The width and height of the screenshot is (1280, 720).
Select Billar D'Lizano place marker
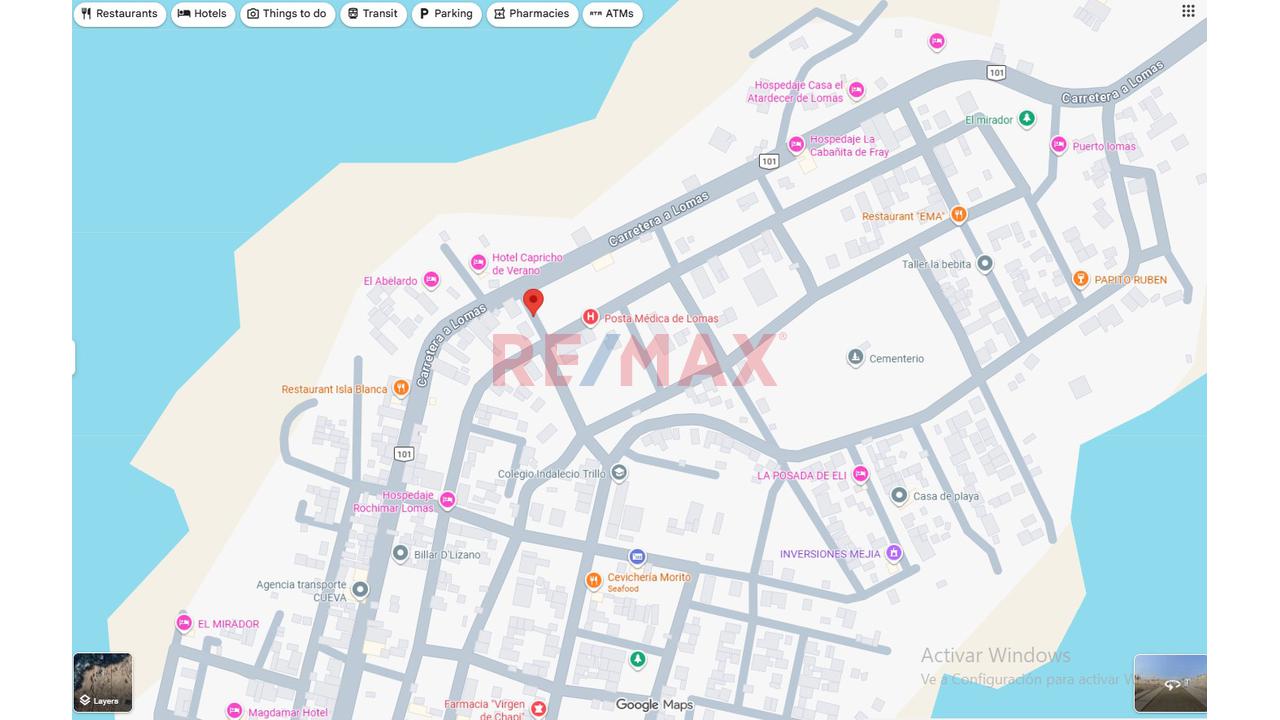tap(401, 553)
